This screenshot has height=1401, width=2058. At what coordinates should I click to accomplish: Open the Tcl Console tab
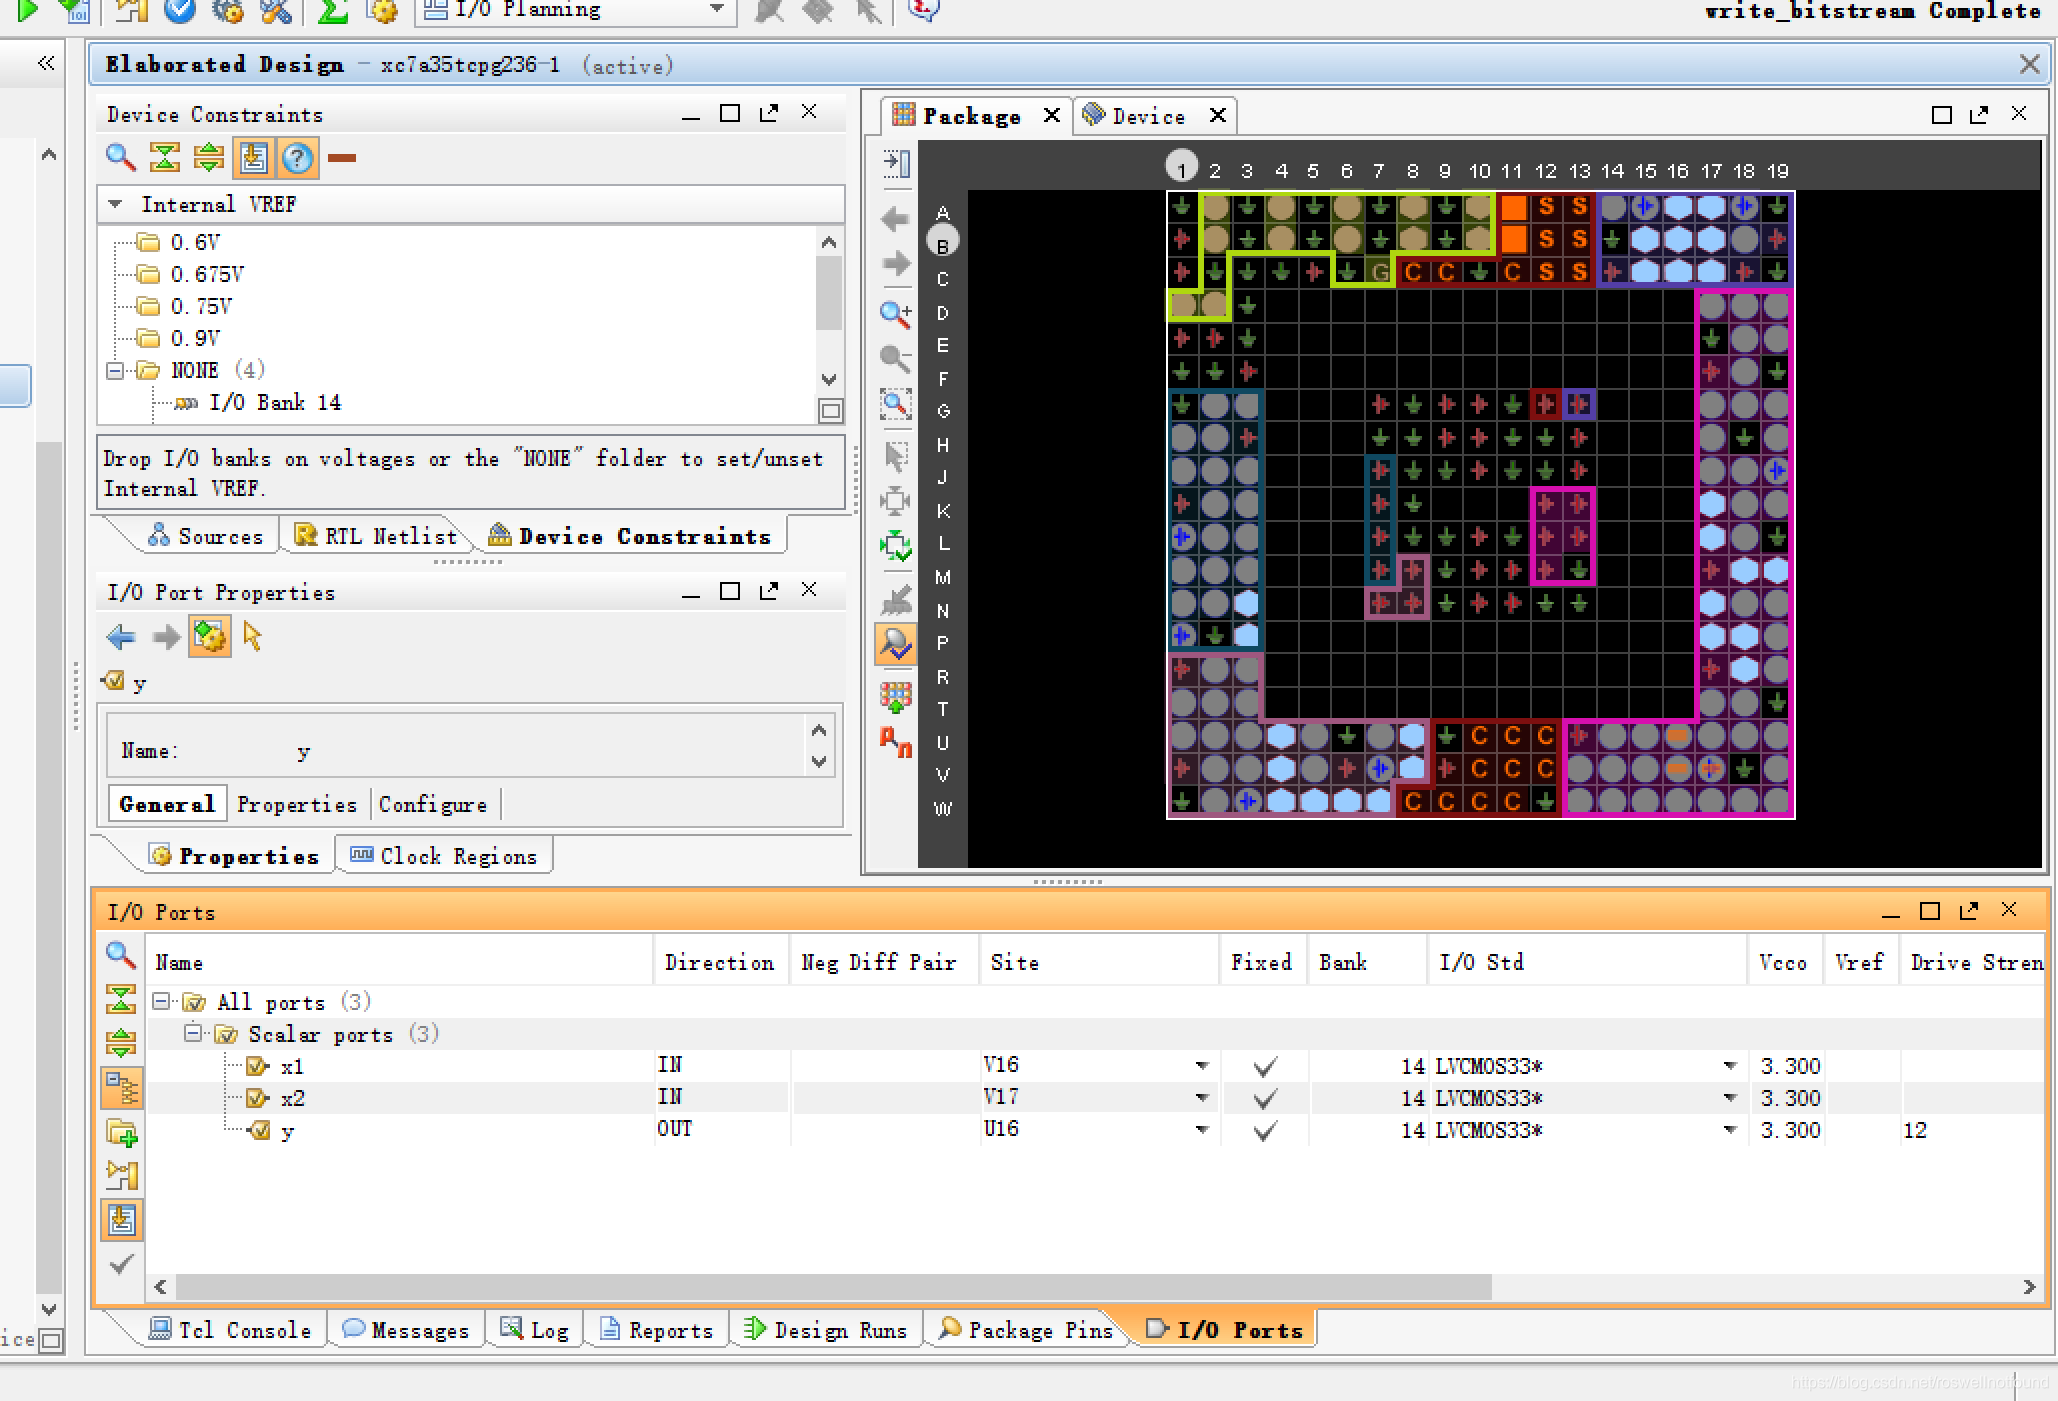230,1330
